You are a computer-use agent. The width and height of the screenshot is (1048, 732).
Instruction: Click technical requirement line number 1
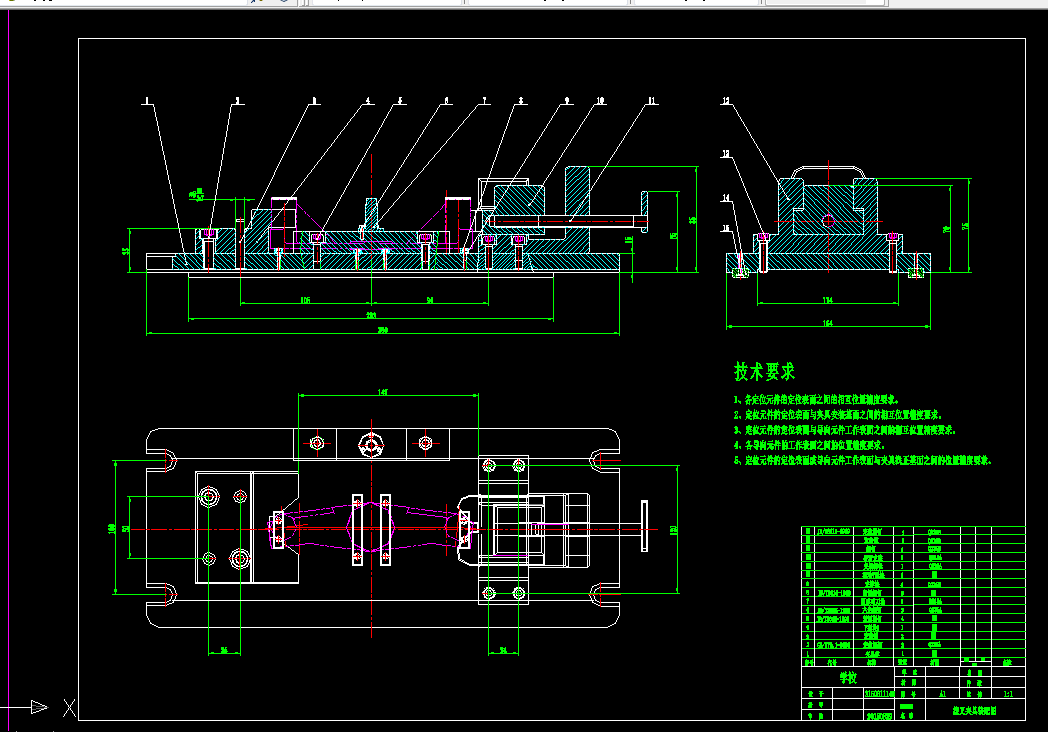[x=816, y=400]
